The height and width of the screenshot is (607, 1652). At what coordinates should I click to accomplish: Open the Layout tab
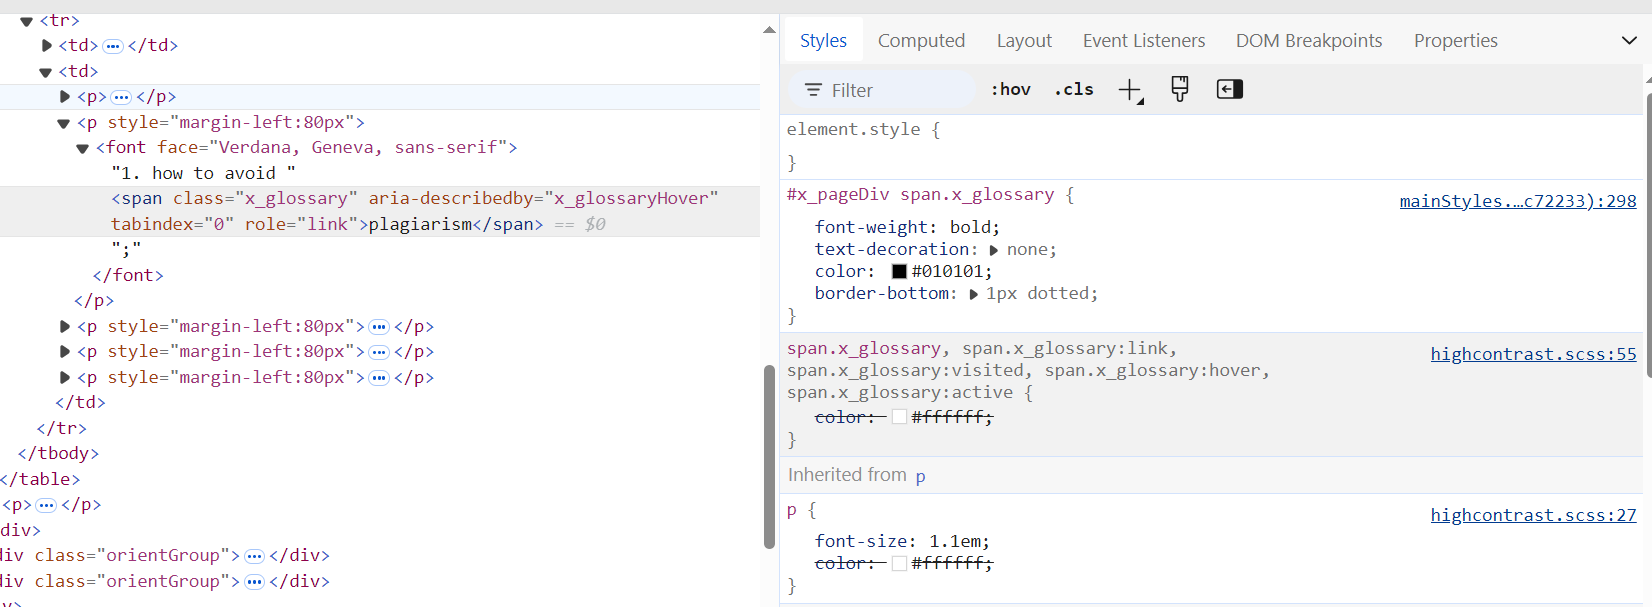point(1024,41)
